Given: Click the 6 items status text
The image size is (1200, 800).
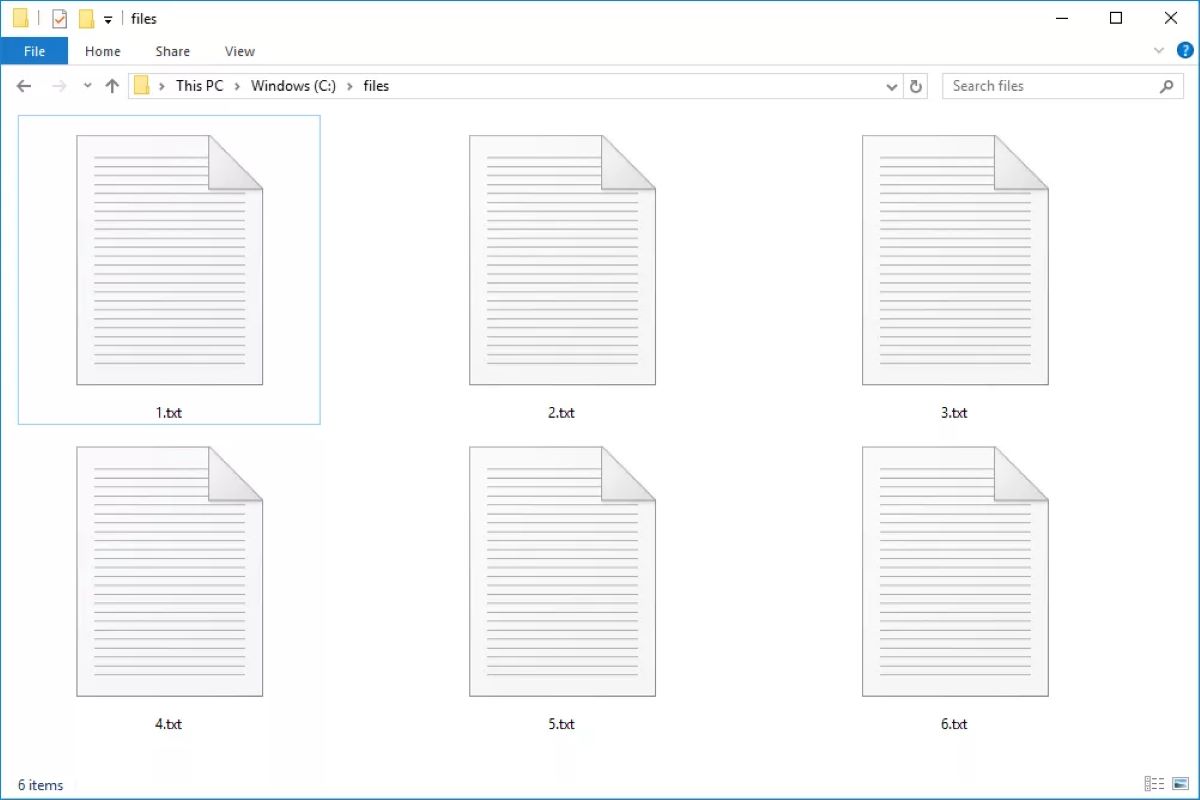Looking at the screenshot, I should (x=41, y=785).
